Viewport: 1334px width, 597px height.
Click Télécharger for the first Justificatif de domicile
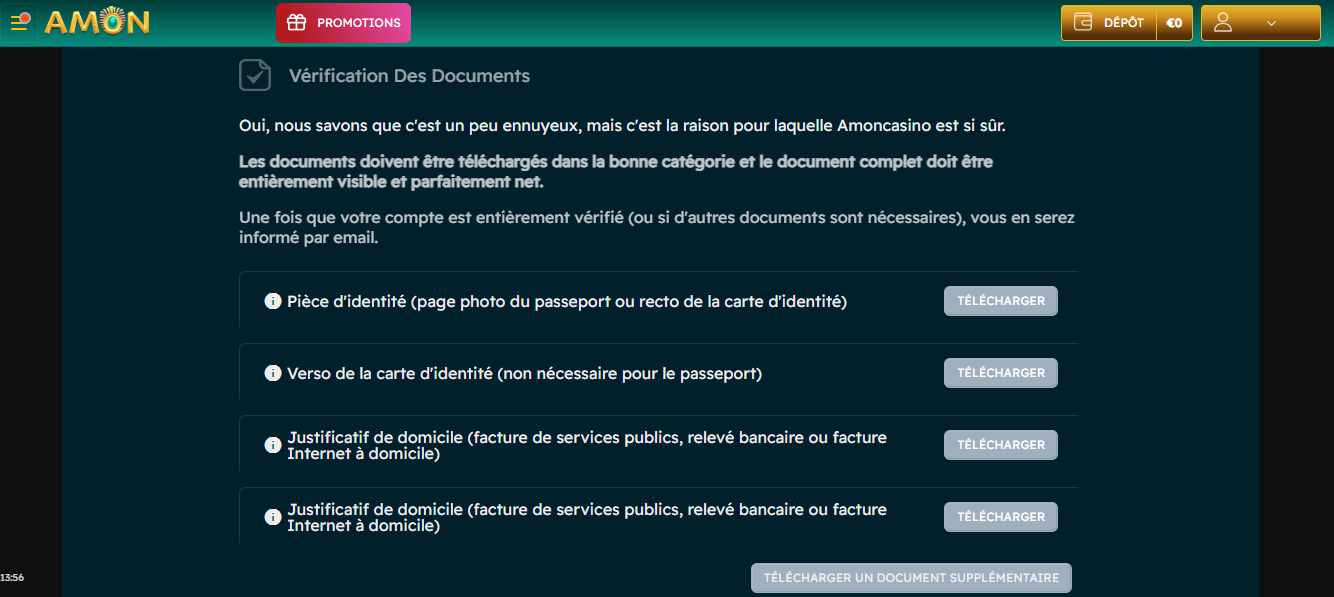click(1000, 445)
